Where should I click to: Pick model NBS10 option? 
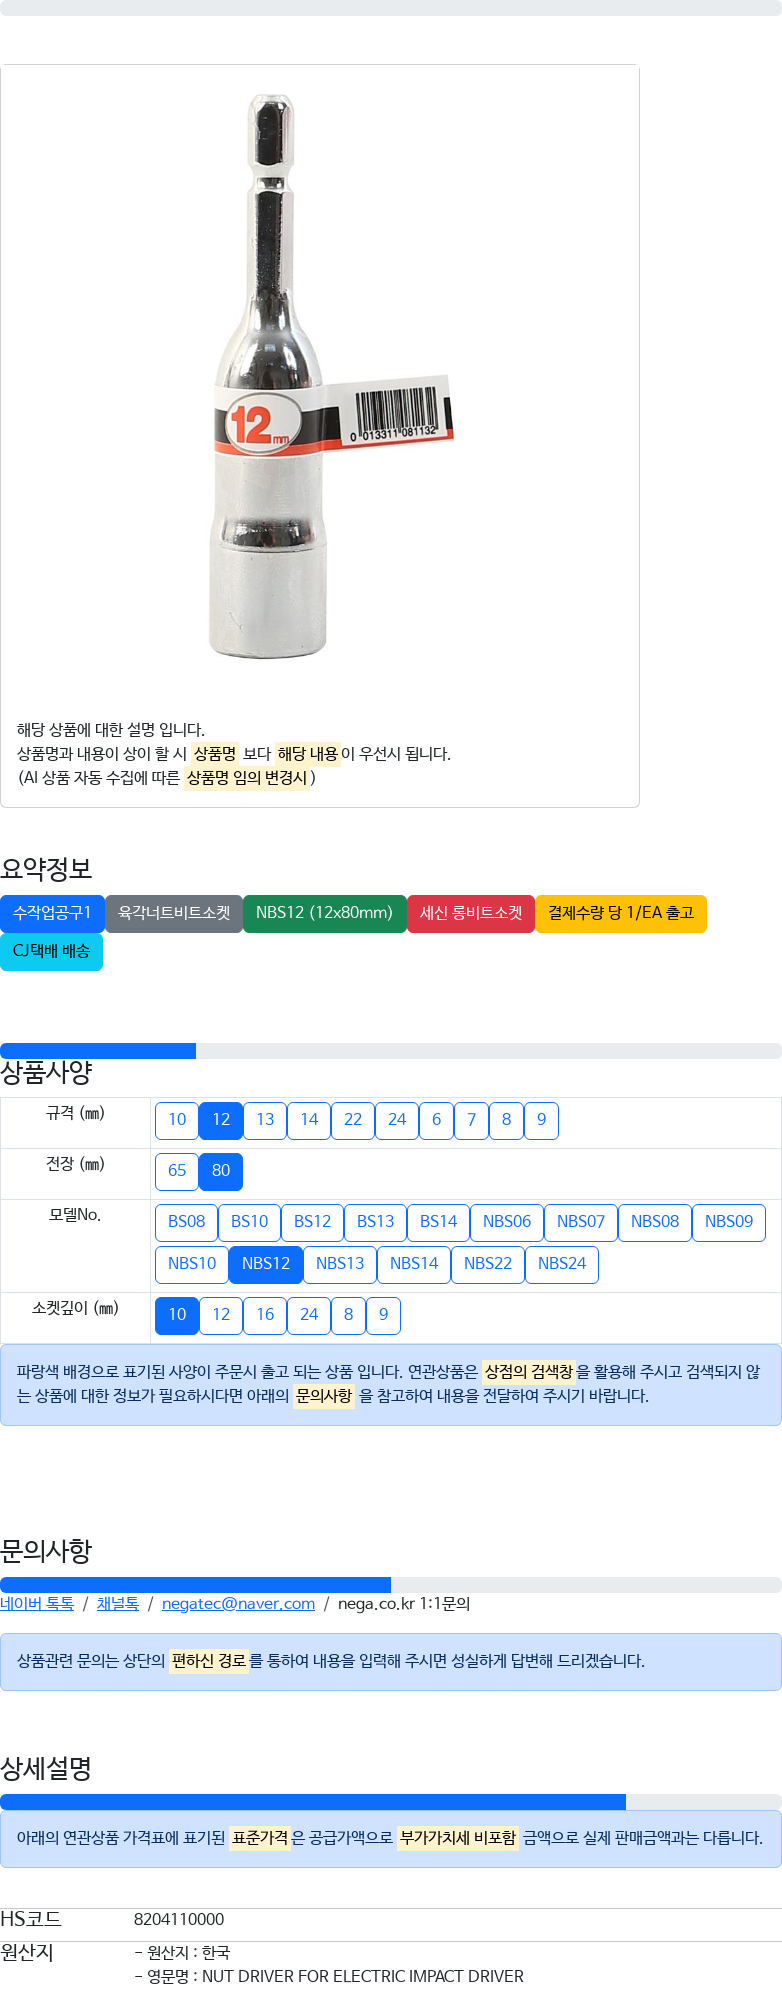tap(192, 1264)
